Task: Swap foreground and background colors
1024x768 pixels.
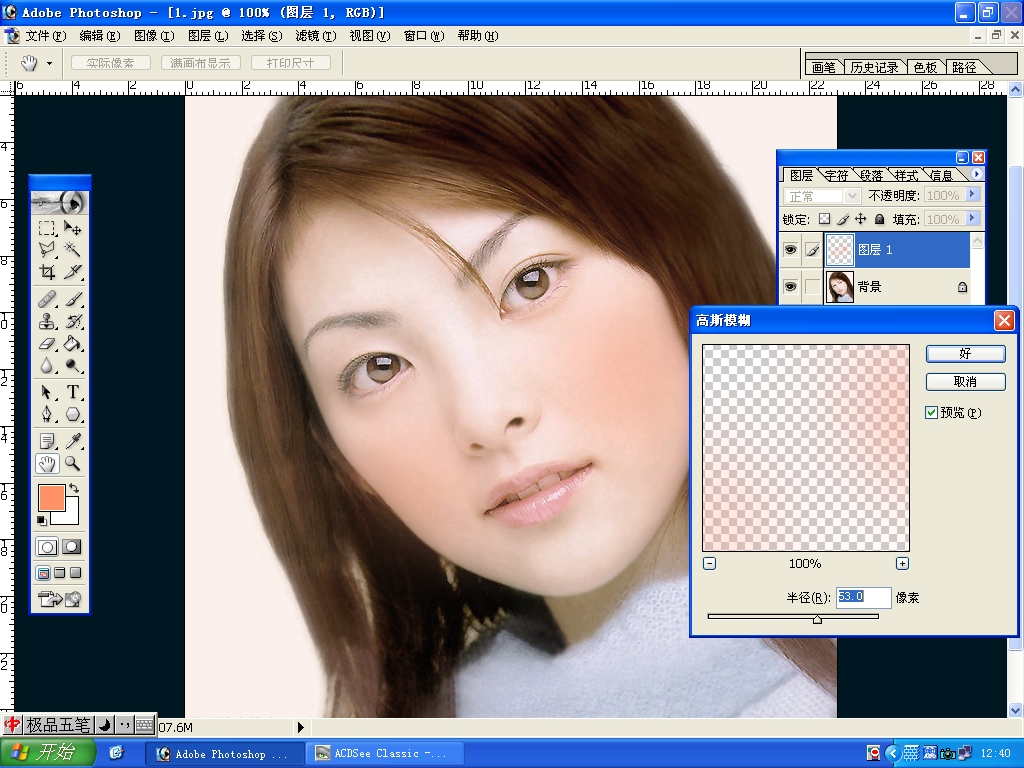Action: tap(74, 488)
